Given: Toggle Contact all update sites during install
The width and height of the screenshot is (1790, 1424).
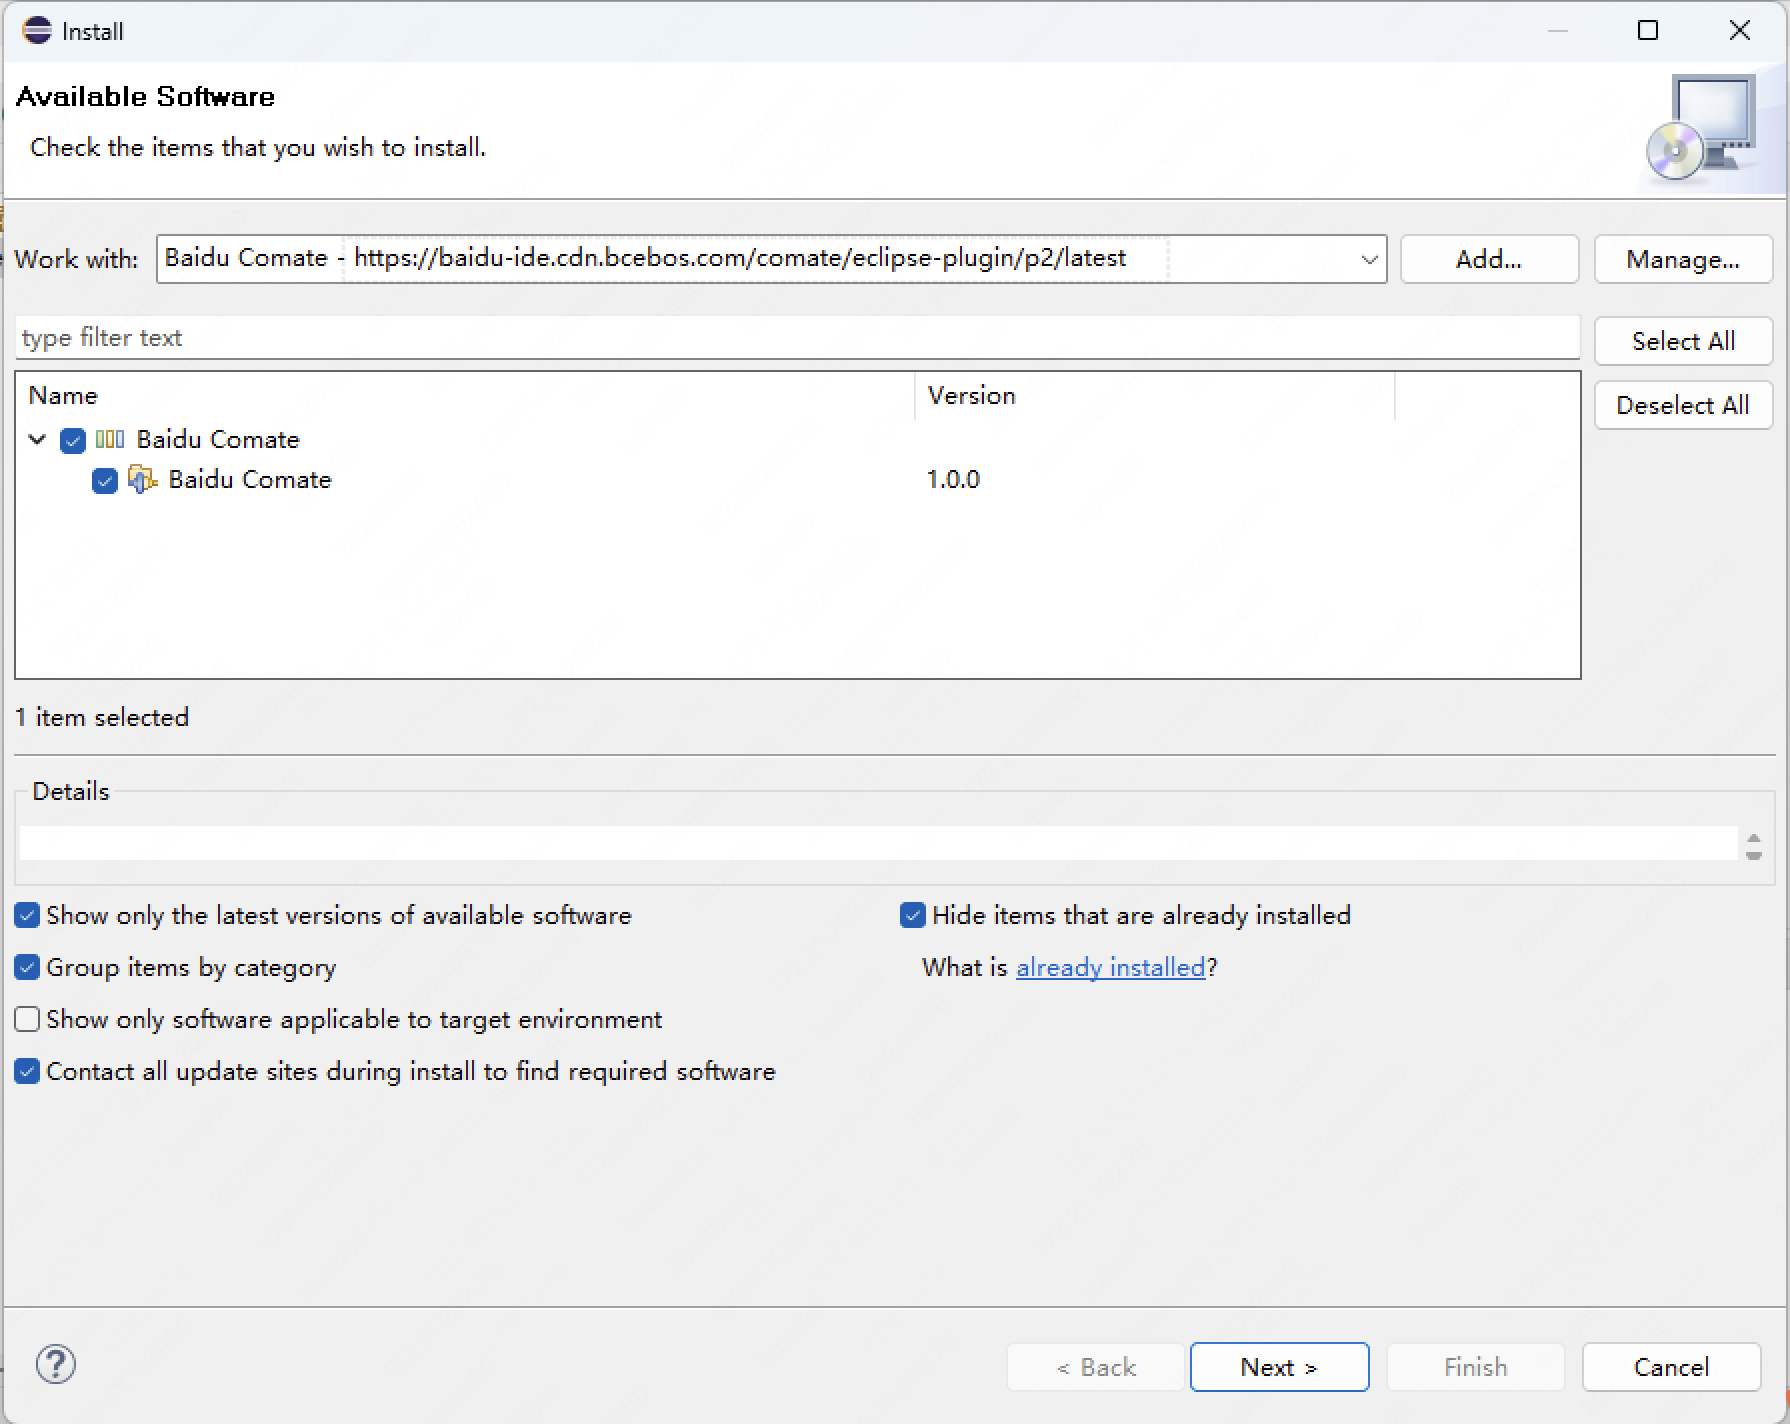Looking at the screenshot, I should (27, 1071).
